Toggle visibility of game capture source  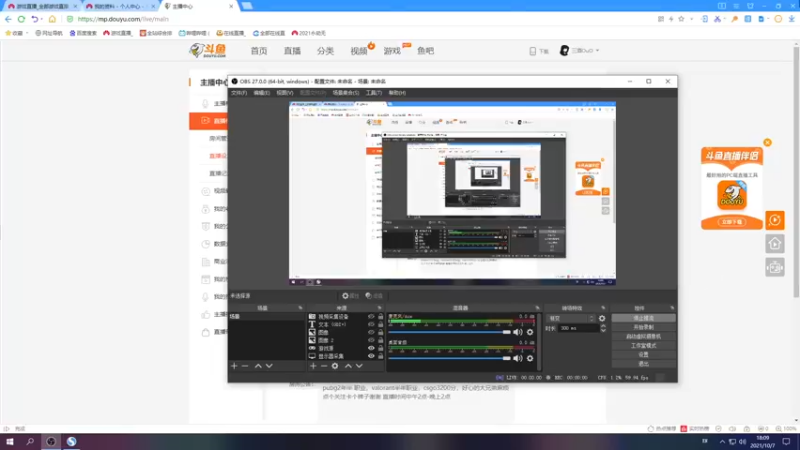pyautogui.click(x=371, y=348)
